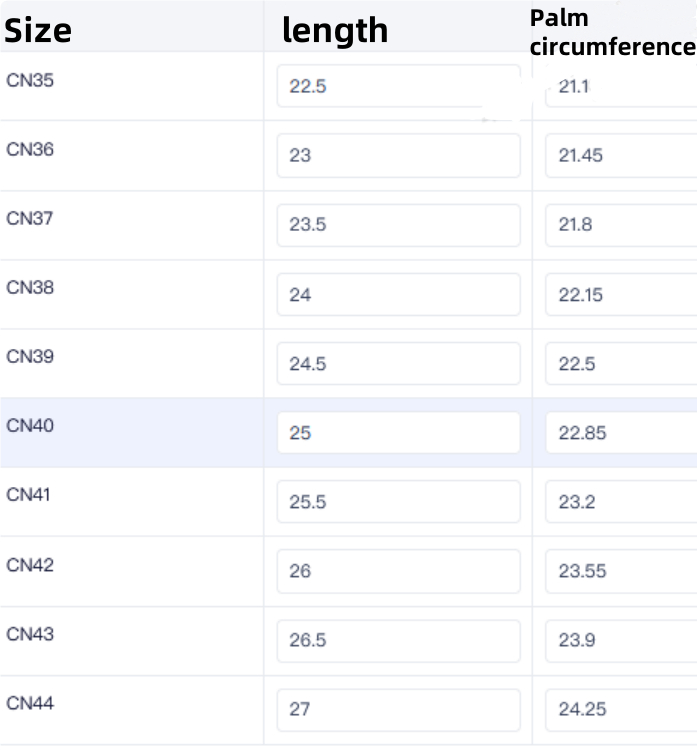Edit the CN39 palm circumference value 22.5

[x=620, y=364]
